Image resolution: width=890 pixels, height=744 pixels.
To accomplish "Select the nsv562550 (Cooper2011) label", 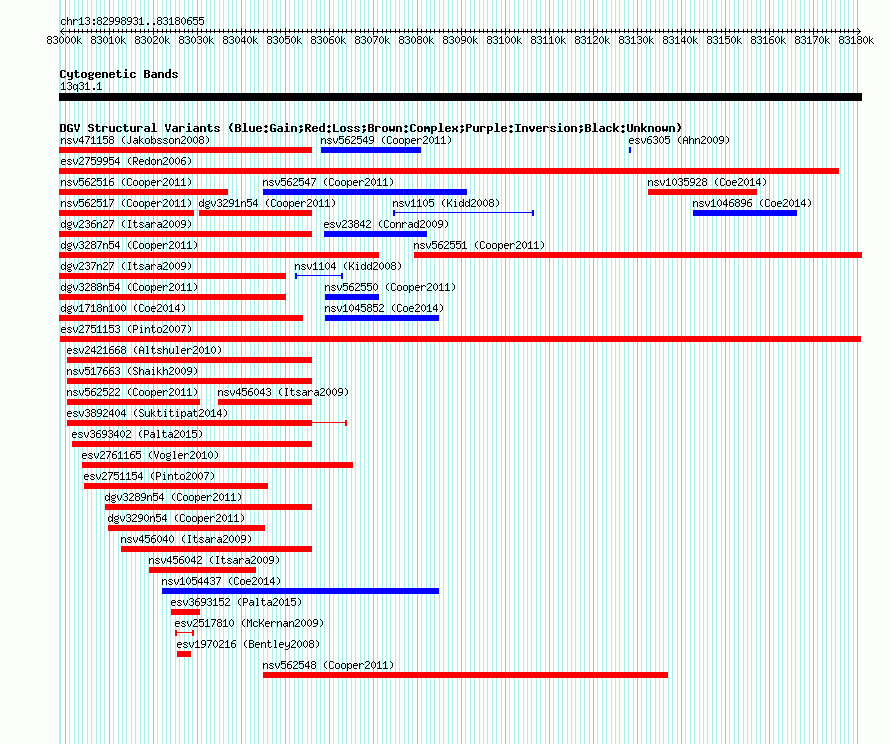I will tap(390, 287).
